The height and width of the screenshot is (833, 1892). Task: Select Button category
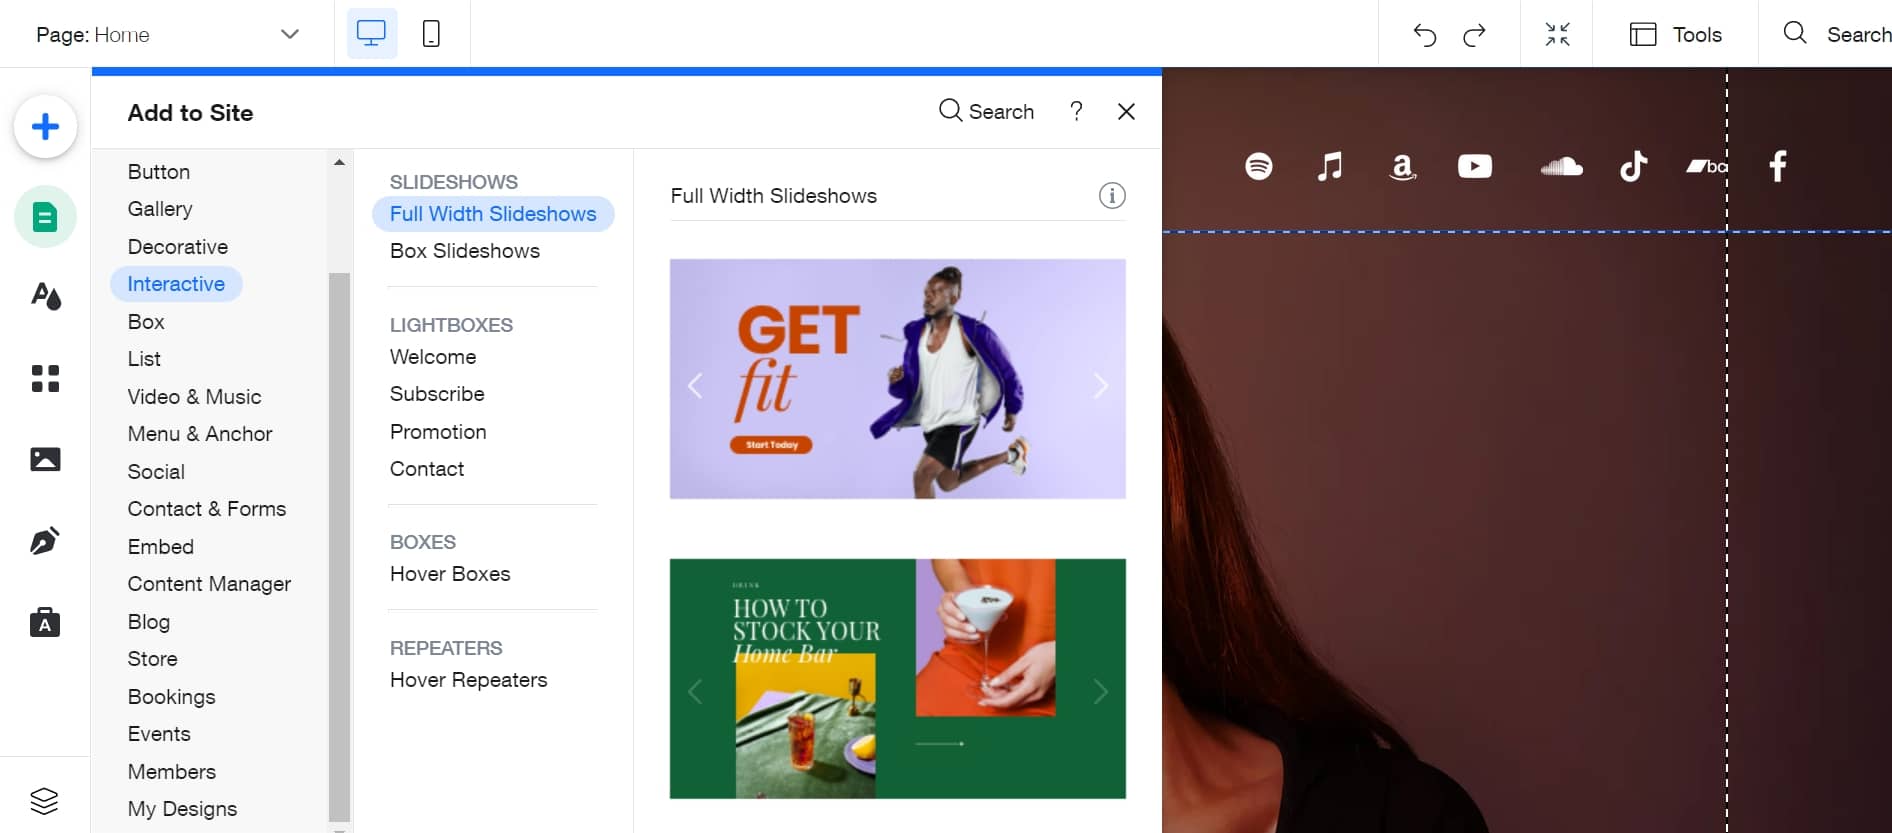(159, 172)
